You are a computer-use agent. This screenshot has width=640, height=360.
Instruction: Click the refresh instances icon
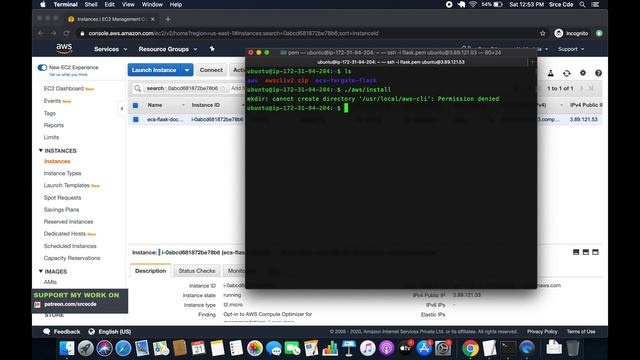pos(567,73)
